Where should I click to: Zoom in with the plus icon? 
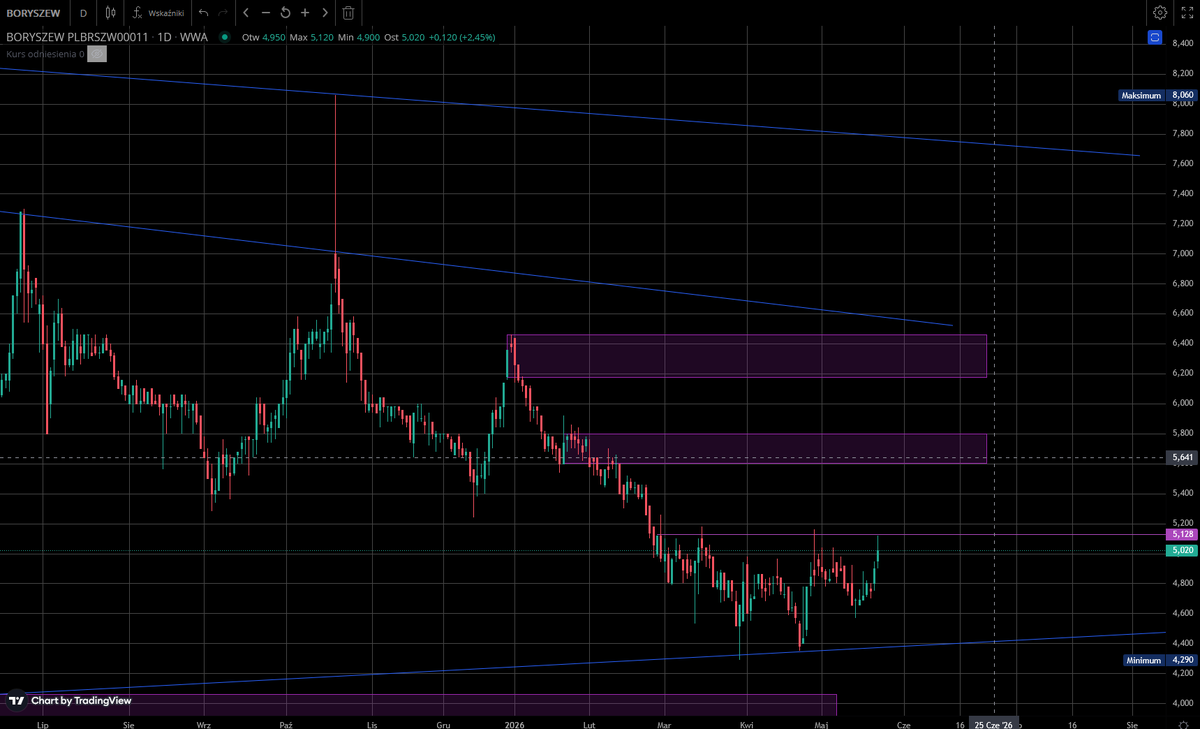point(305,13)
